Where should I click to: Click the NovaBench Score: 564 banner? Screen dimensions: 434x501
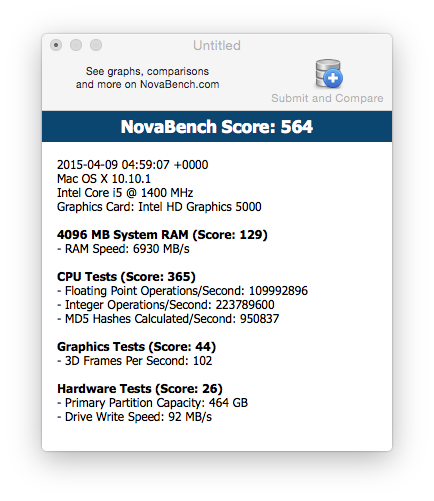click(217, 127)
